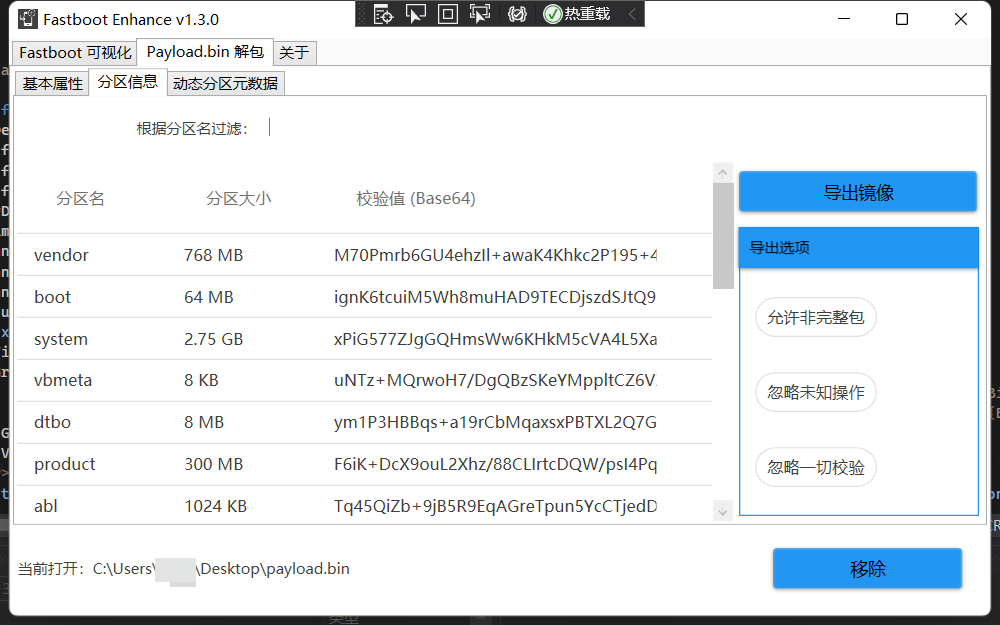The image size is (1000, 625).
Task: Click the 导出镜像 button
Action: pyautogui.click(x=858, y=192)
